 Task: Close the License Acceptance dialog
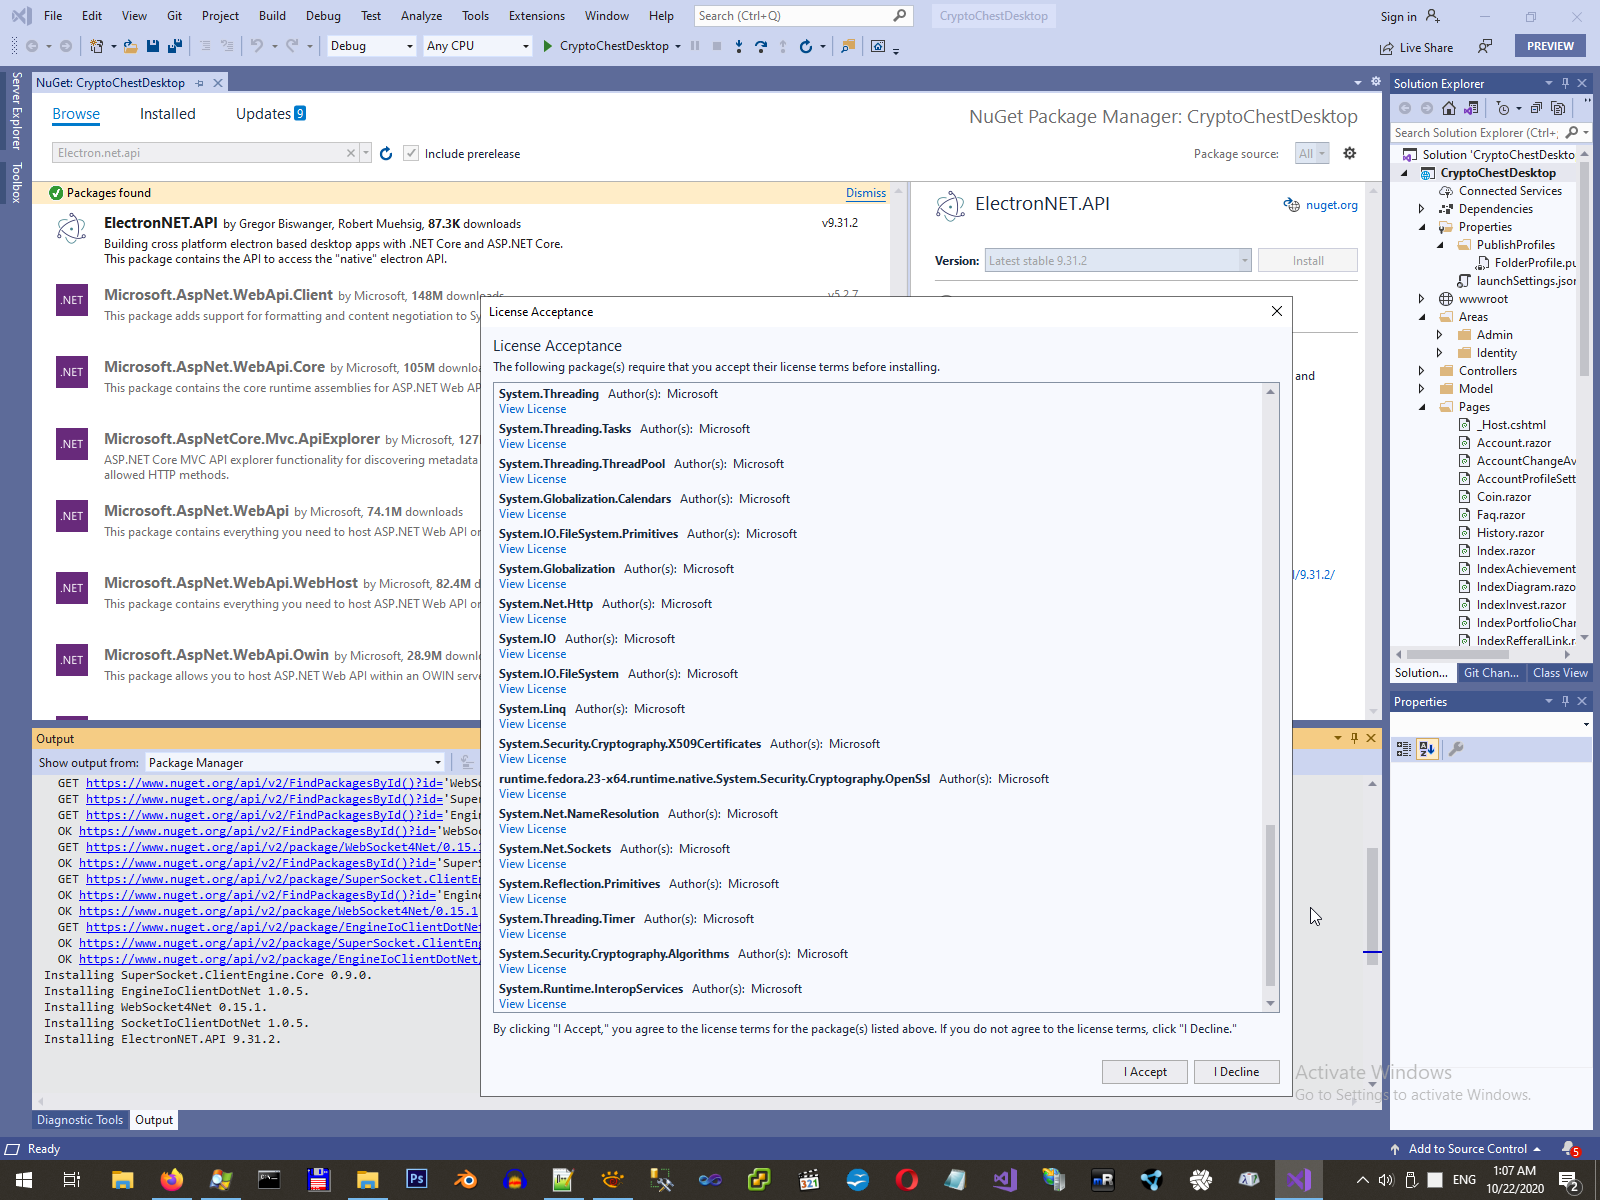click(x=1277, y=311)
